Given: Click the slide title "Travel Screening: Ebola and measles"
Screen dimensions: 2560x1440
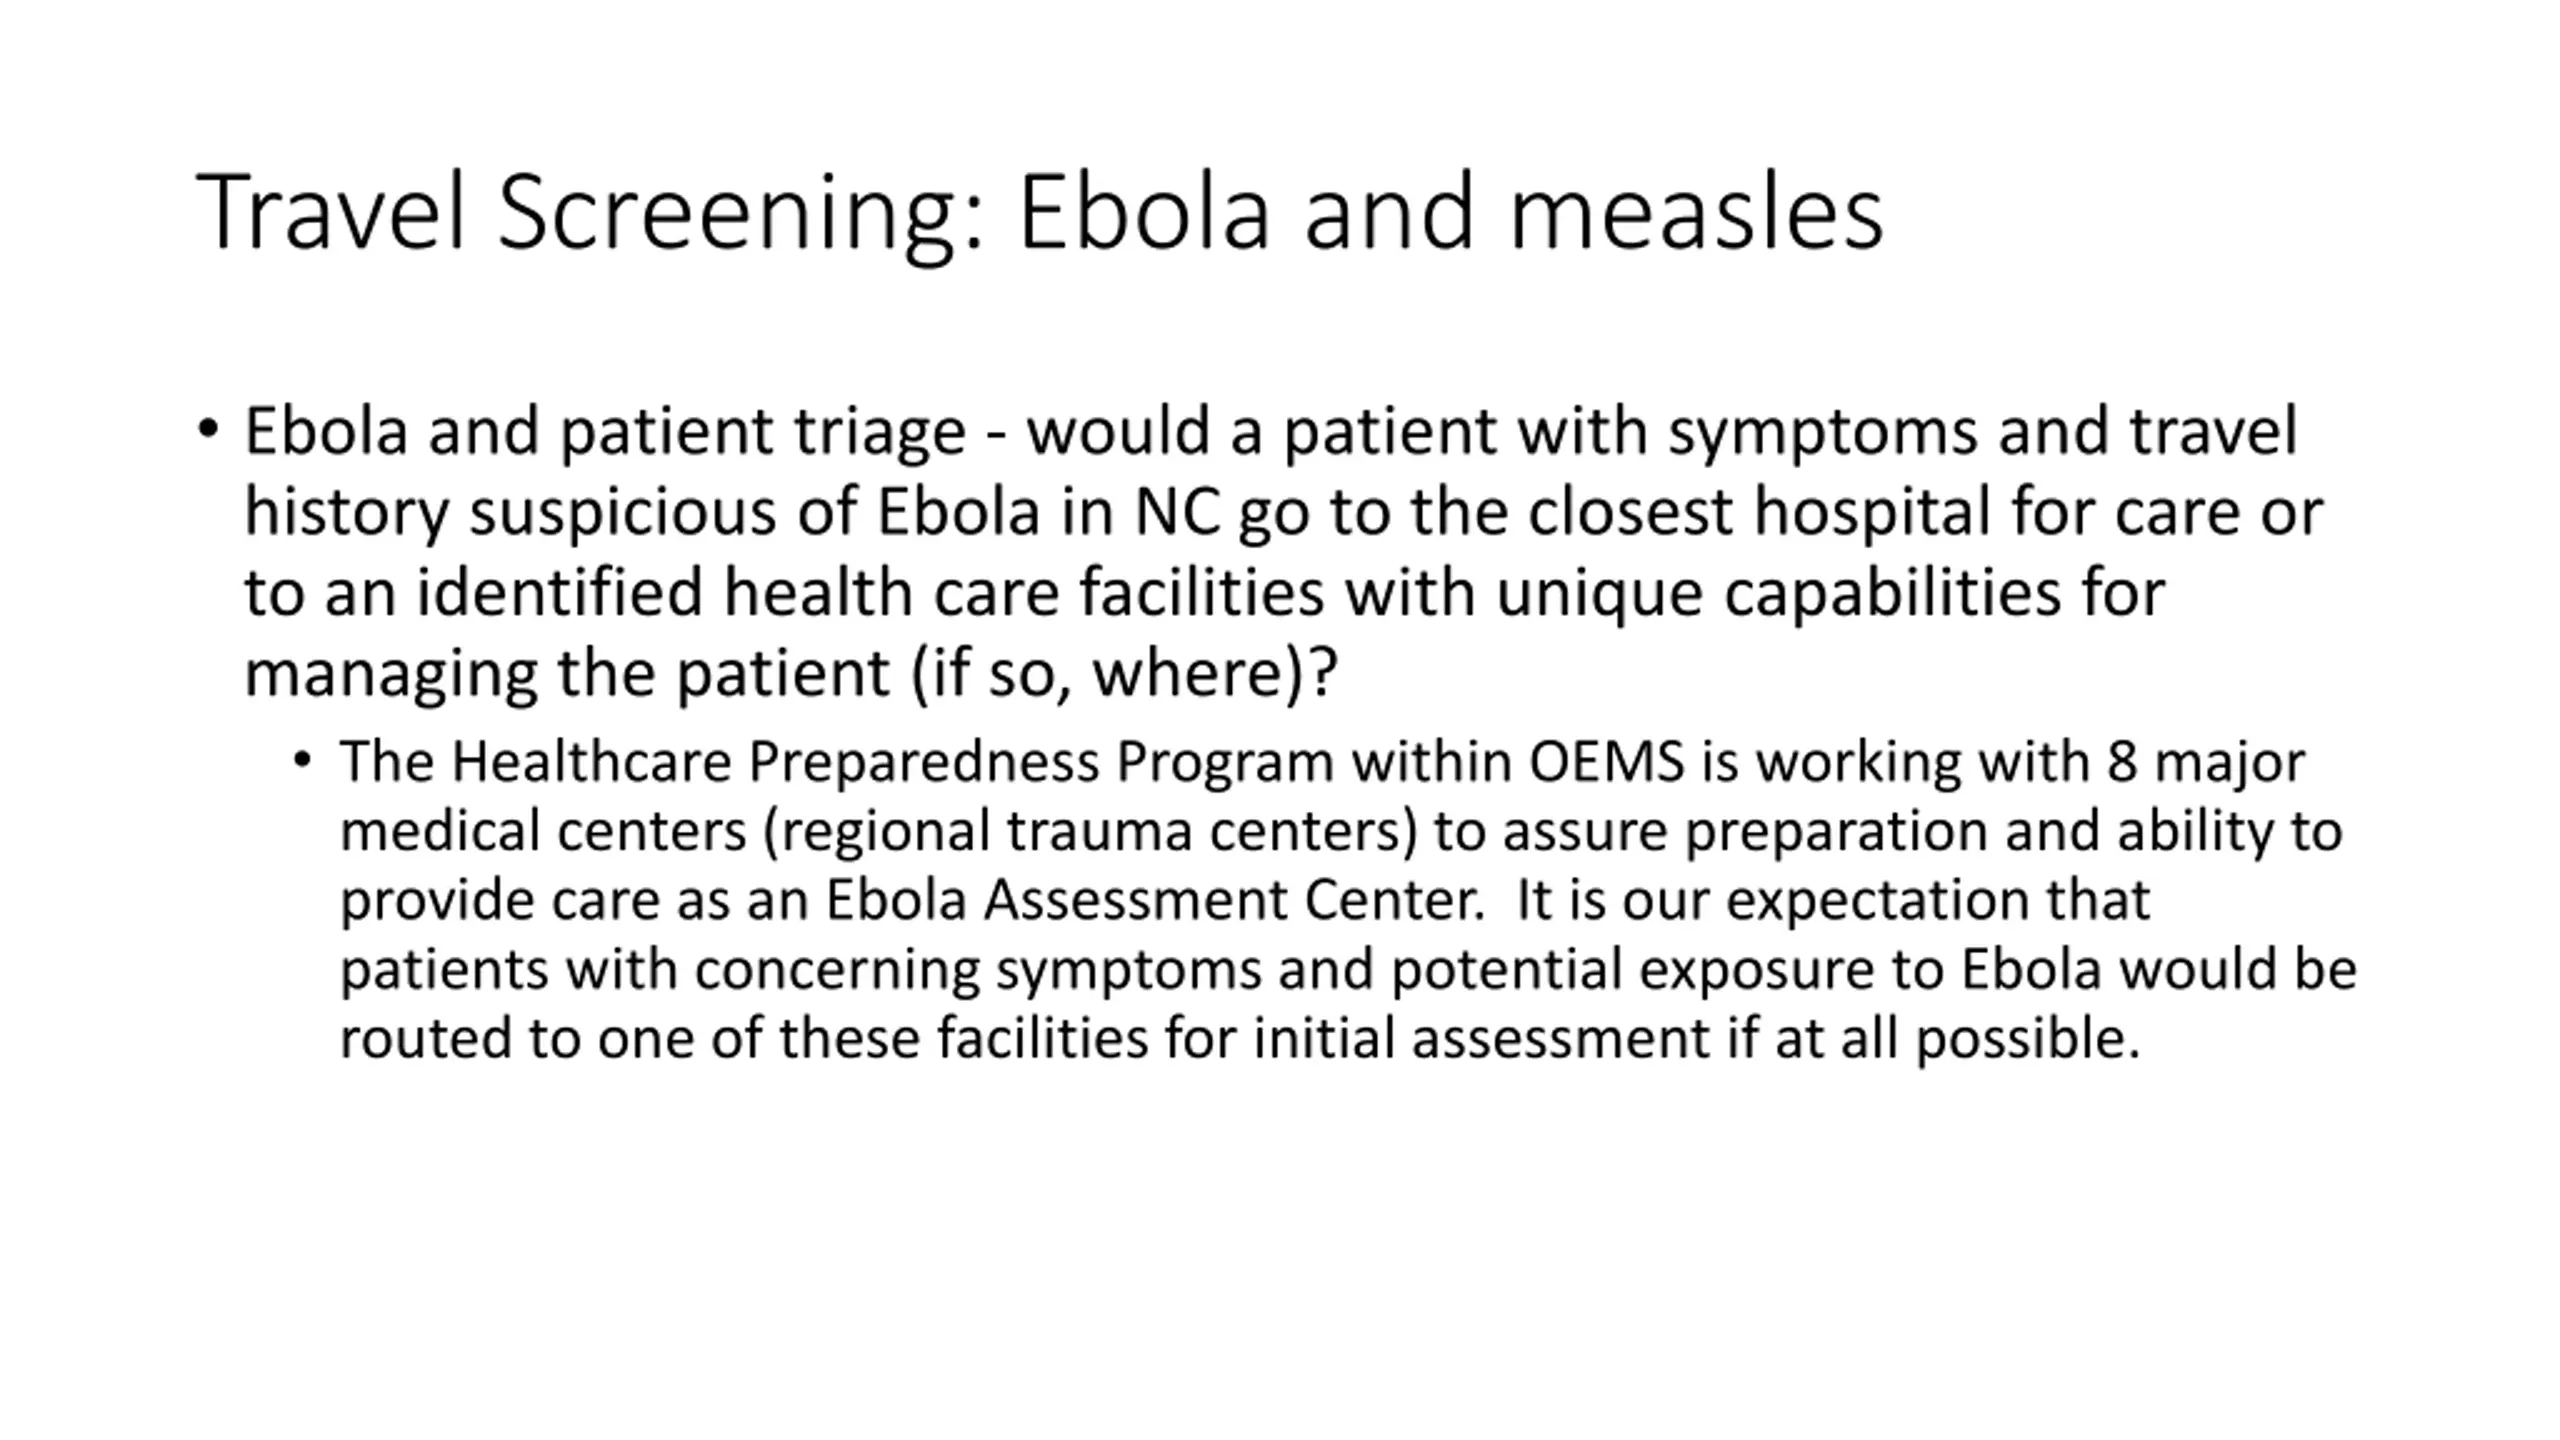Looking at the screenshot, I should click(x=1039, y=212).
